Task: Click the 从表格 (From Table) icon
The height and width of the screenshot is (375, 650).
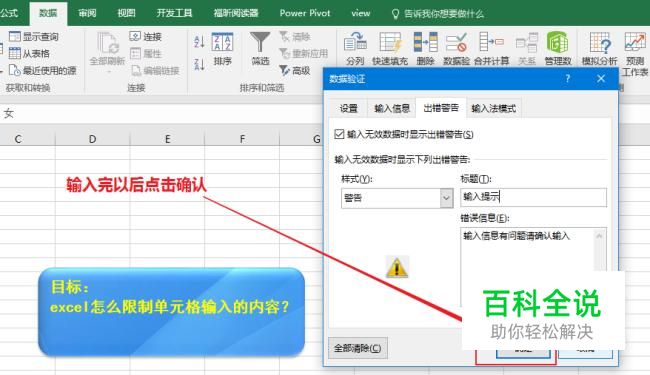Action: [15, 53]
